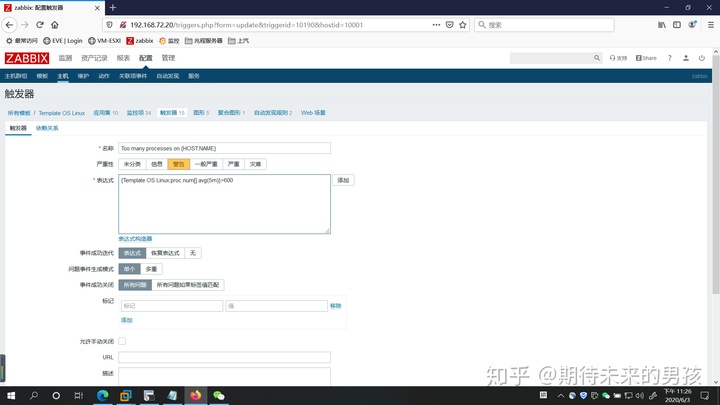Click the browser 搜索 search box

544,25
